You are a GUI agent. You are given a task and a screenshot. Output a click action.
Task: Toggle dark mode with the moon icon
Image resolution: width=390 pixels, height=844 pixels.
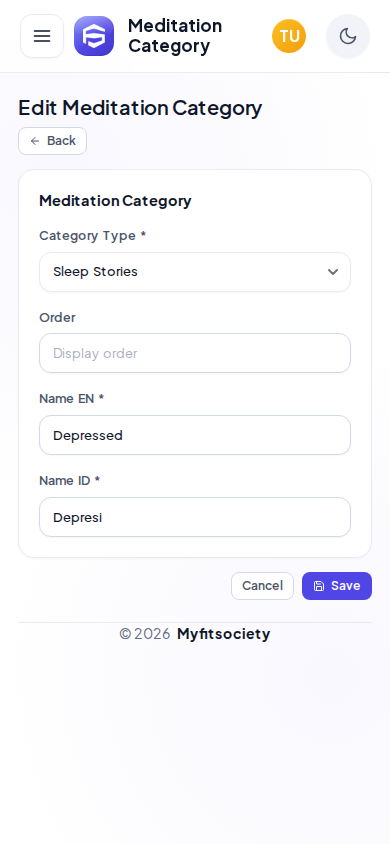click(x=348, y=36)
